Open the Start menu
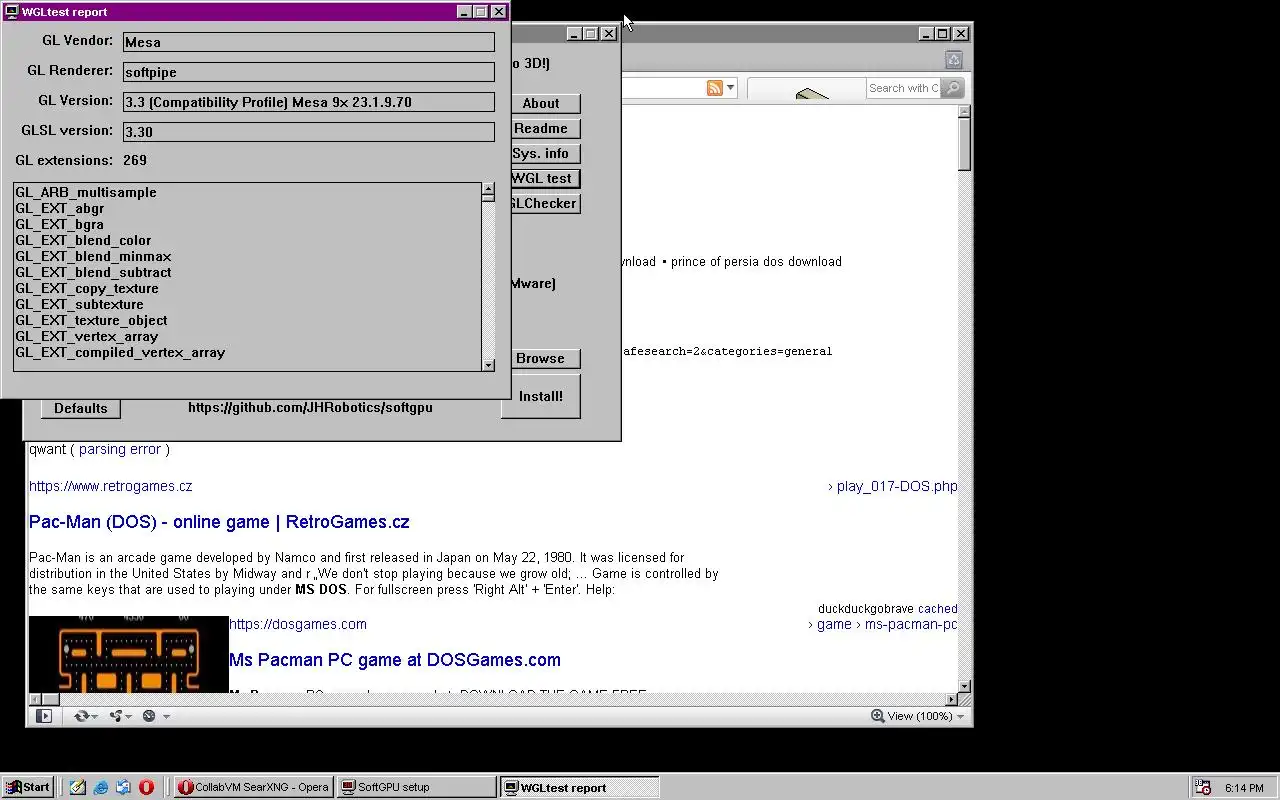 [x=27, y=787]
